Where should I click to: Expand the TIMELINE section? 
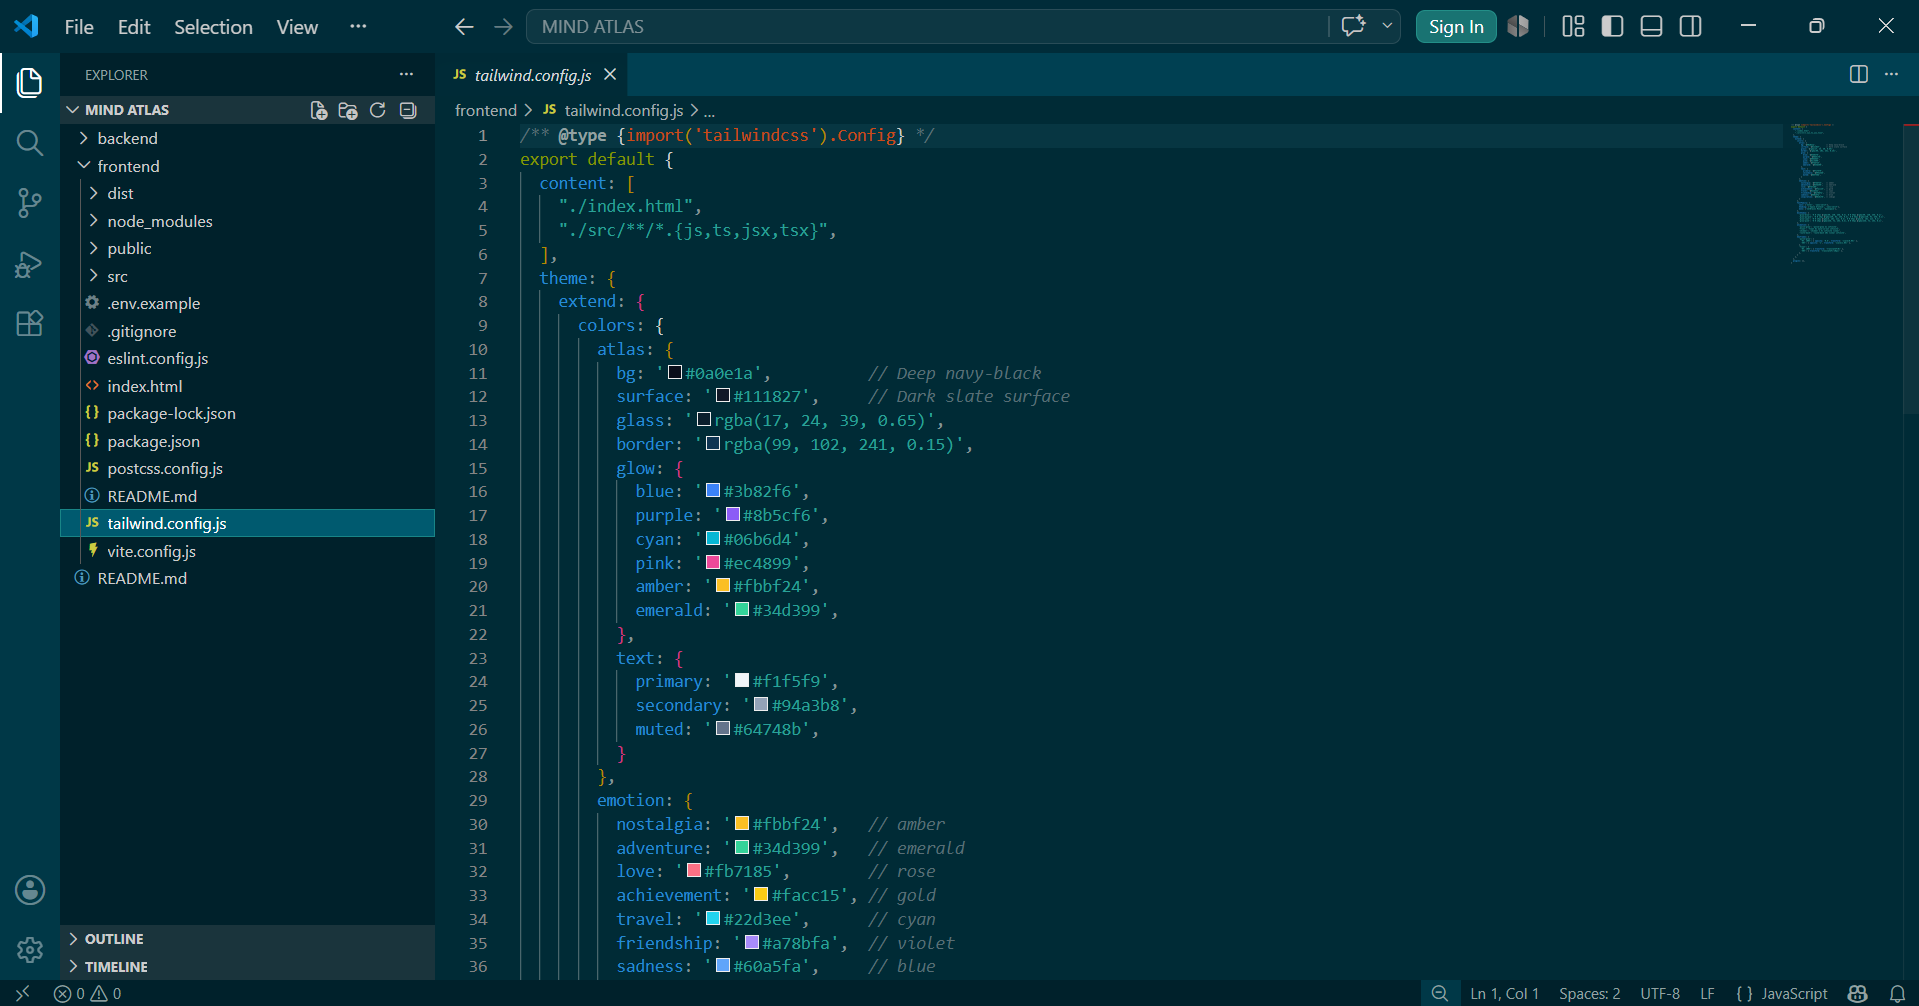tap(247, 967)
